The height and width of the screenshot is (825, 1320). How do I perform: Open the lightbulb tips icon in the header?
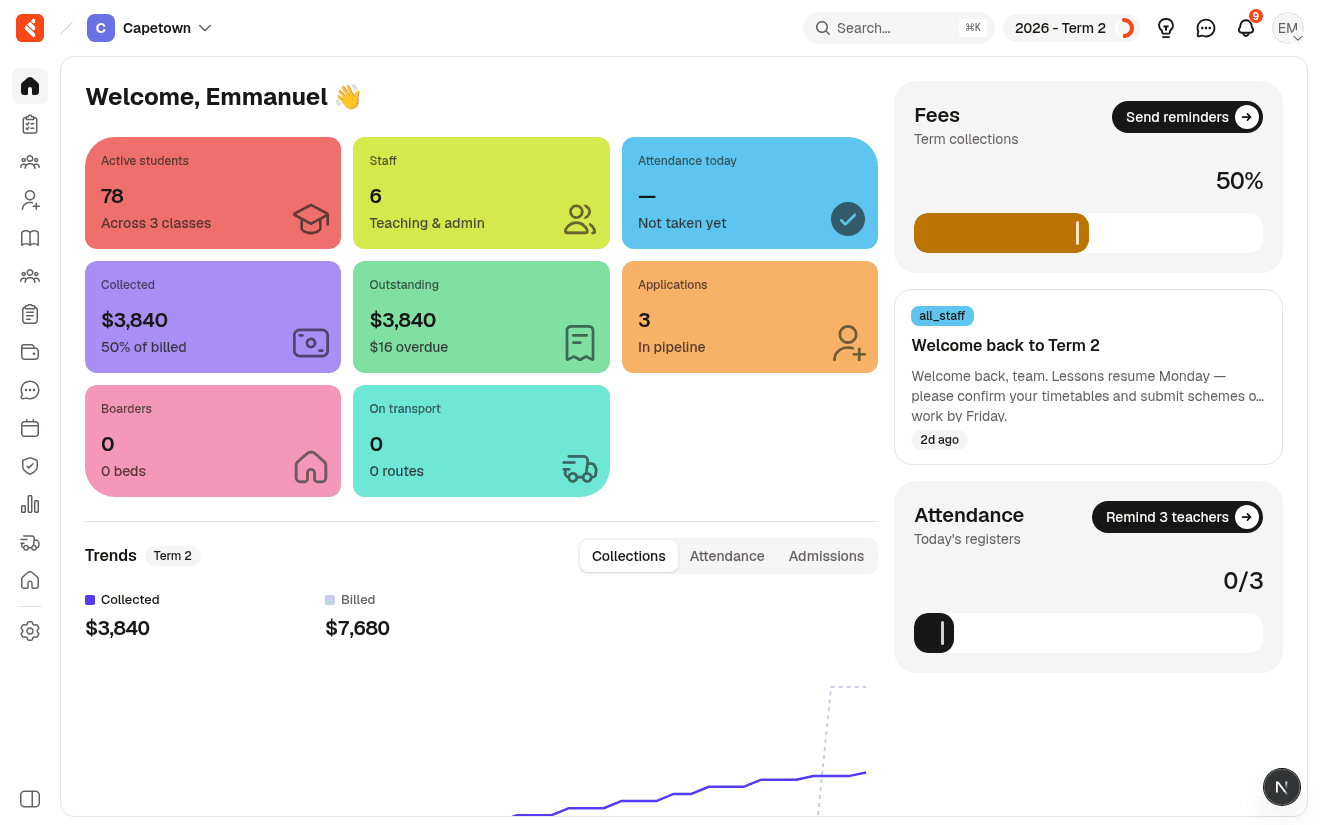point(1166,28)
